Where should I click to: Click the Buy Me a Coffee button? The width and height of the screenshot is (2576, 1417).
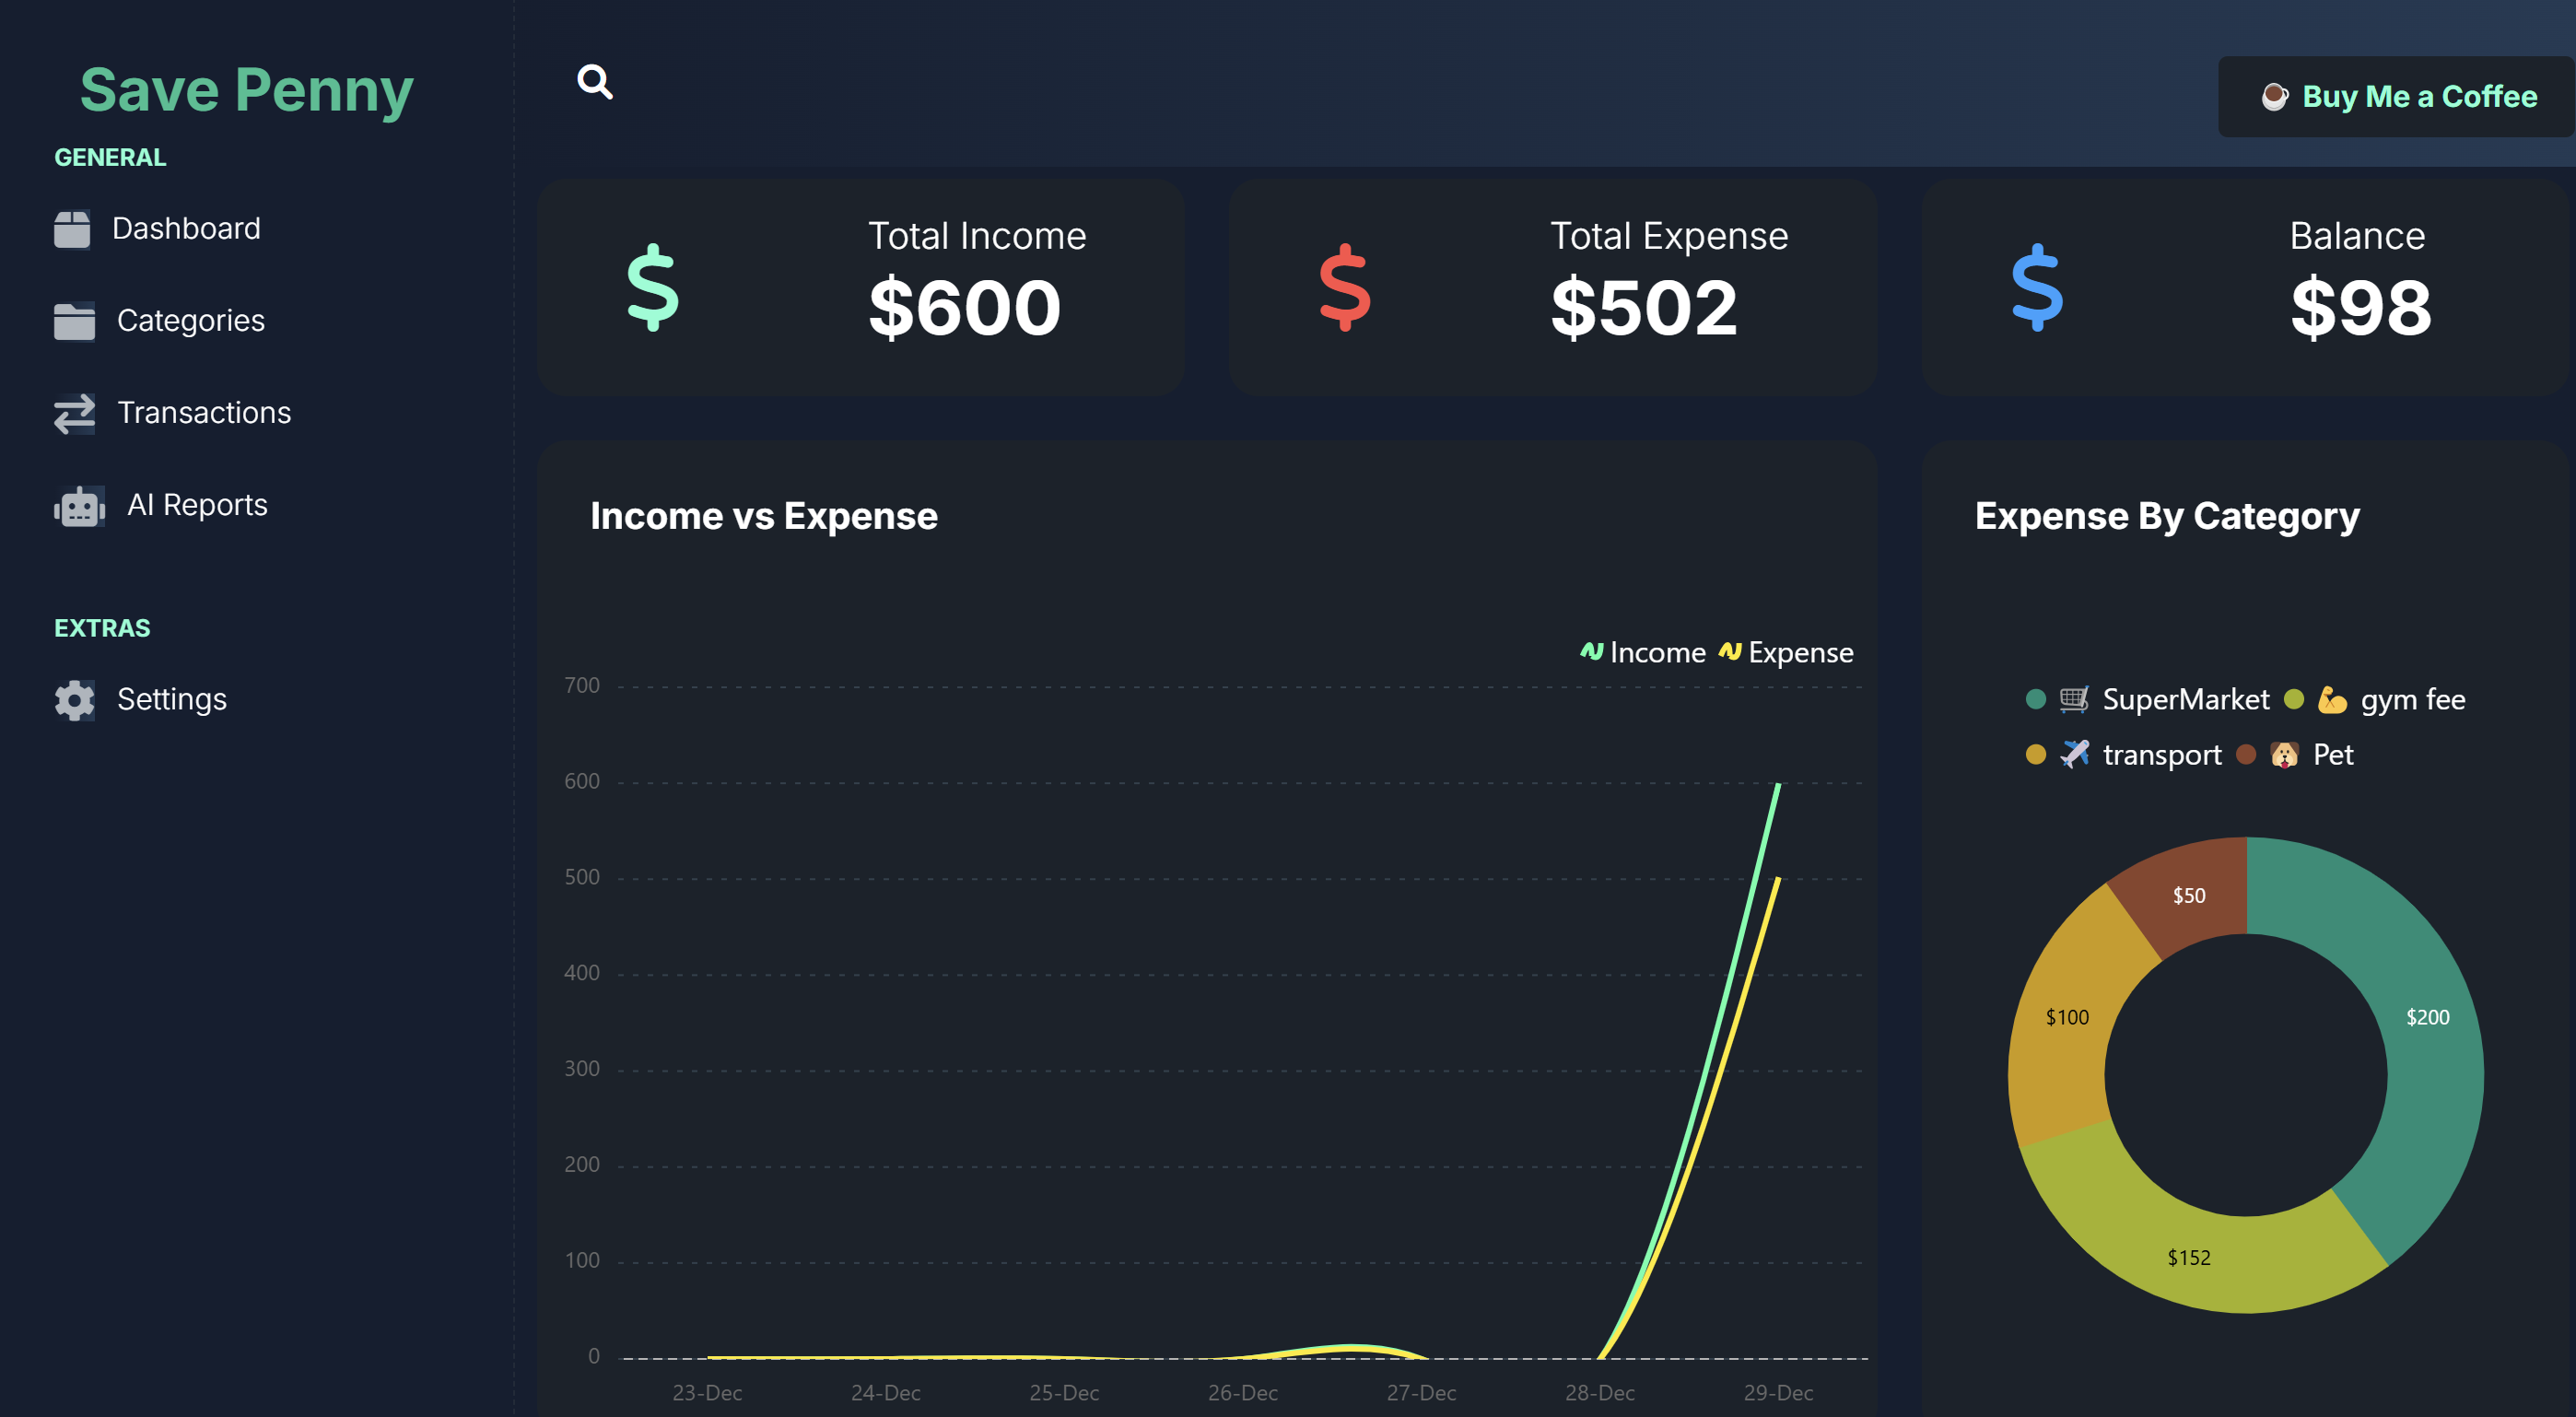[2396, 97]
